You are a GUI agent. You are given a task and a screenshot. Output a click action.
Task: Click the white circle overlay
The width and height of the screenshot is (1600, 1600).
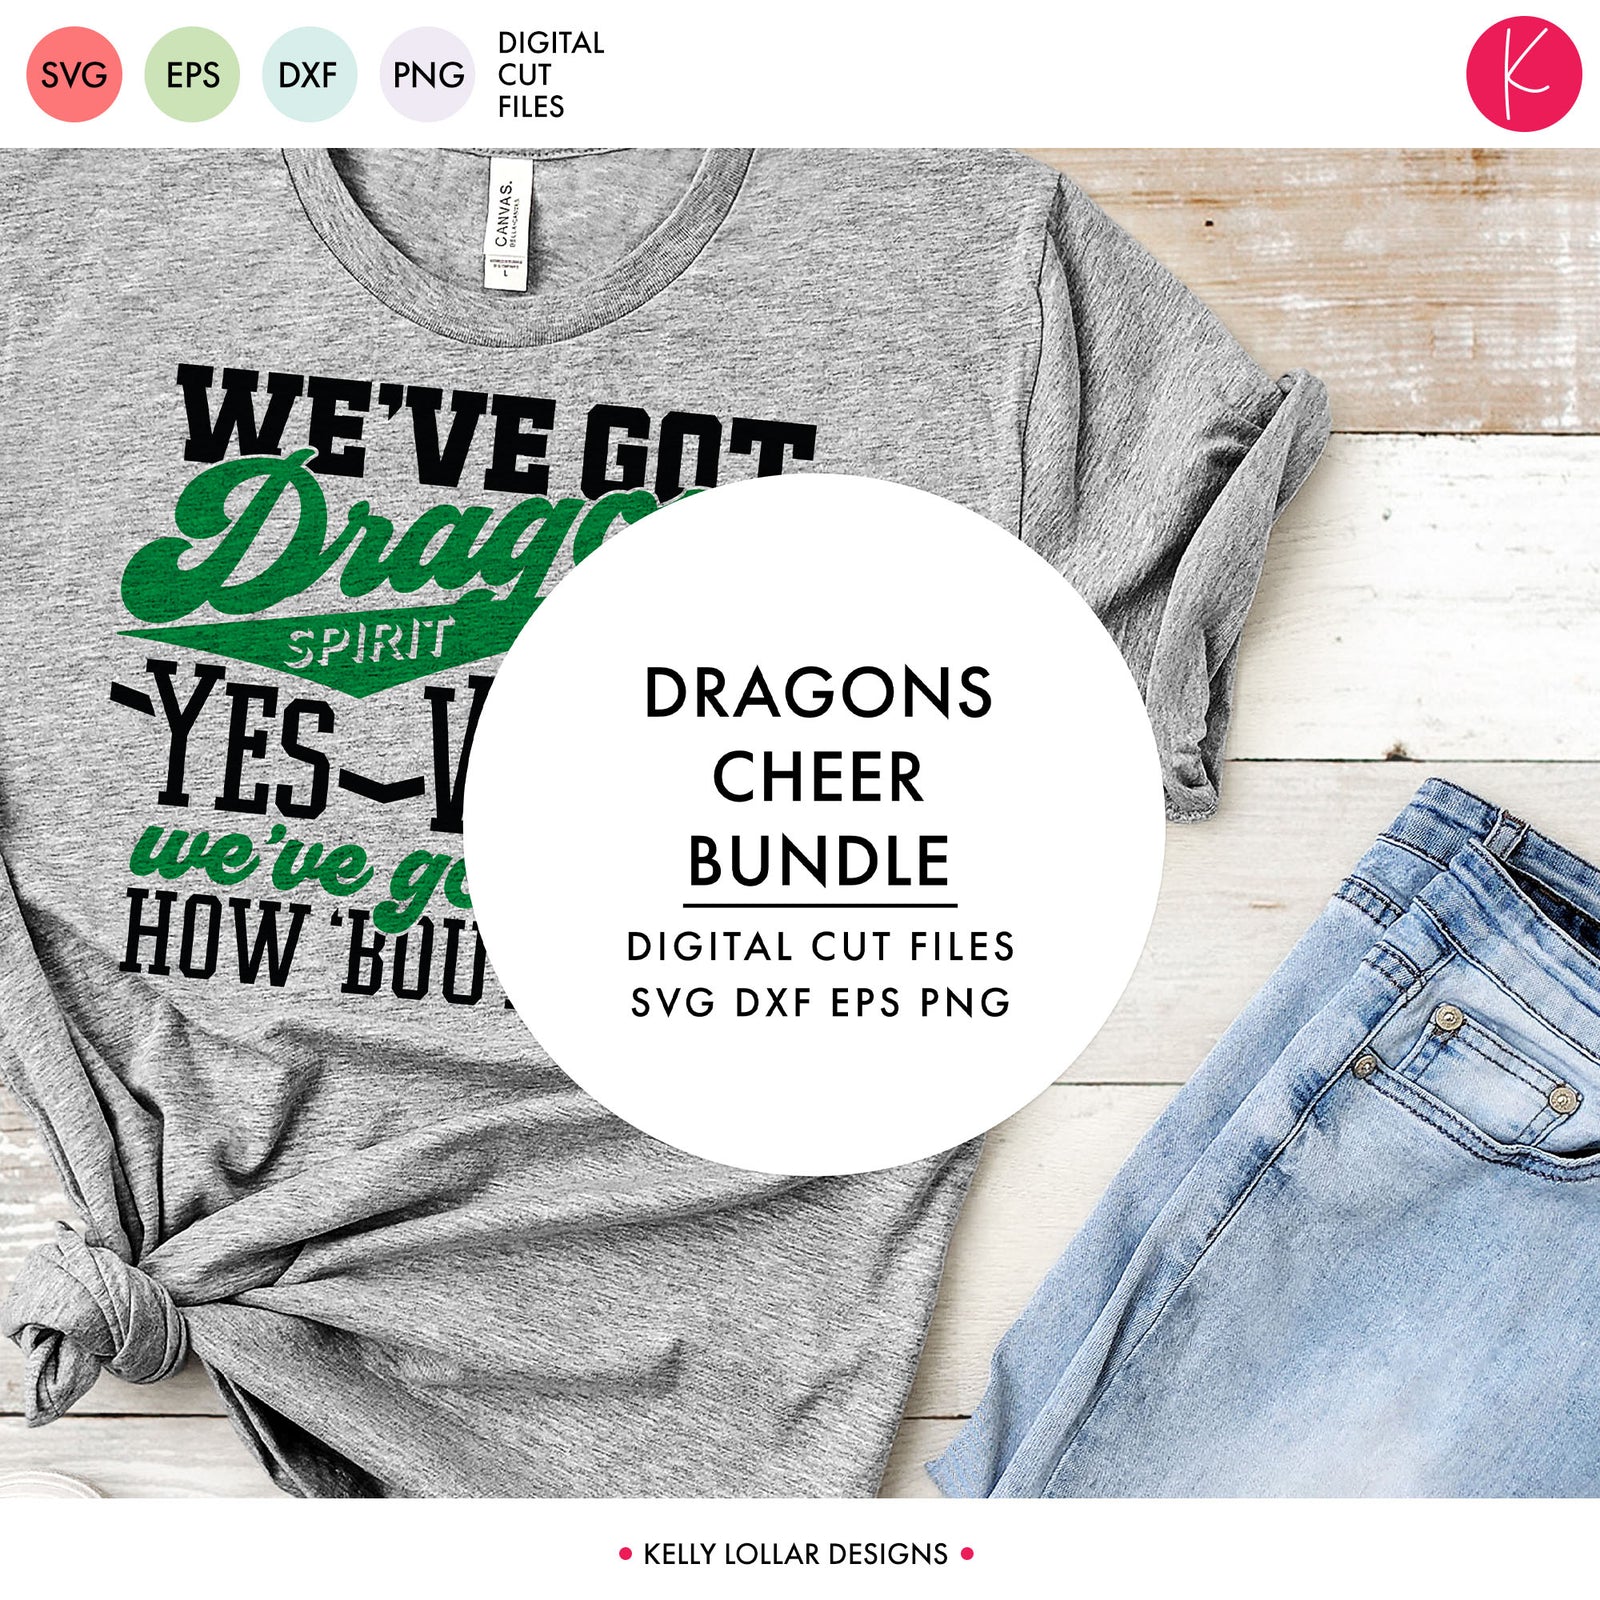[814, 825]
